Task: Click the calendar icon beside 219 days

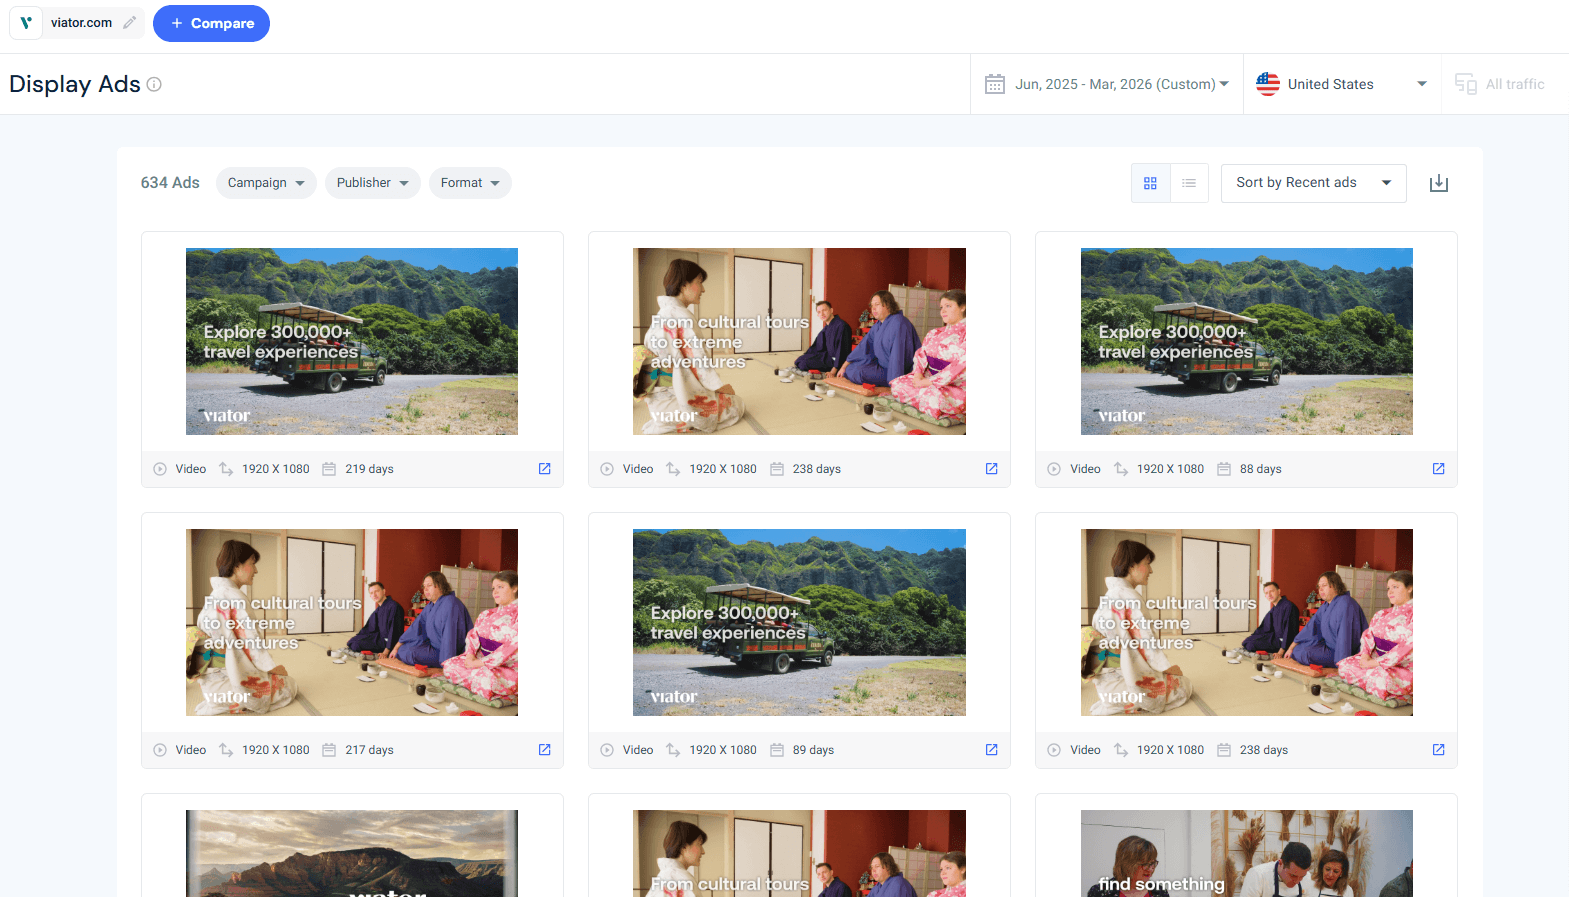Action: 329,469
